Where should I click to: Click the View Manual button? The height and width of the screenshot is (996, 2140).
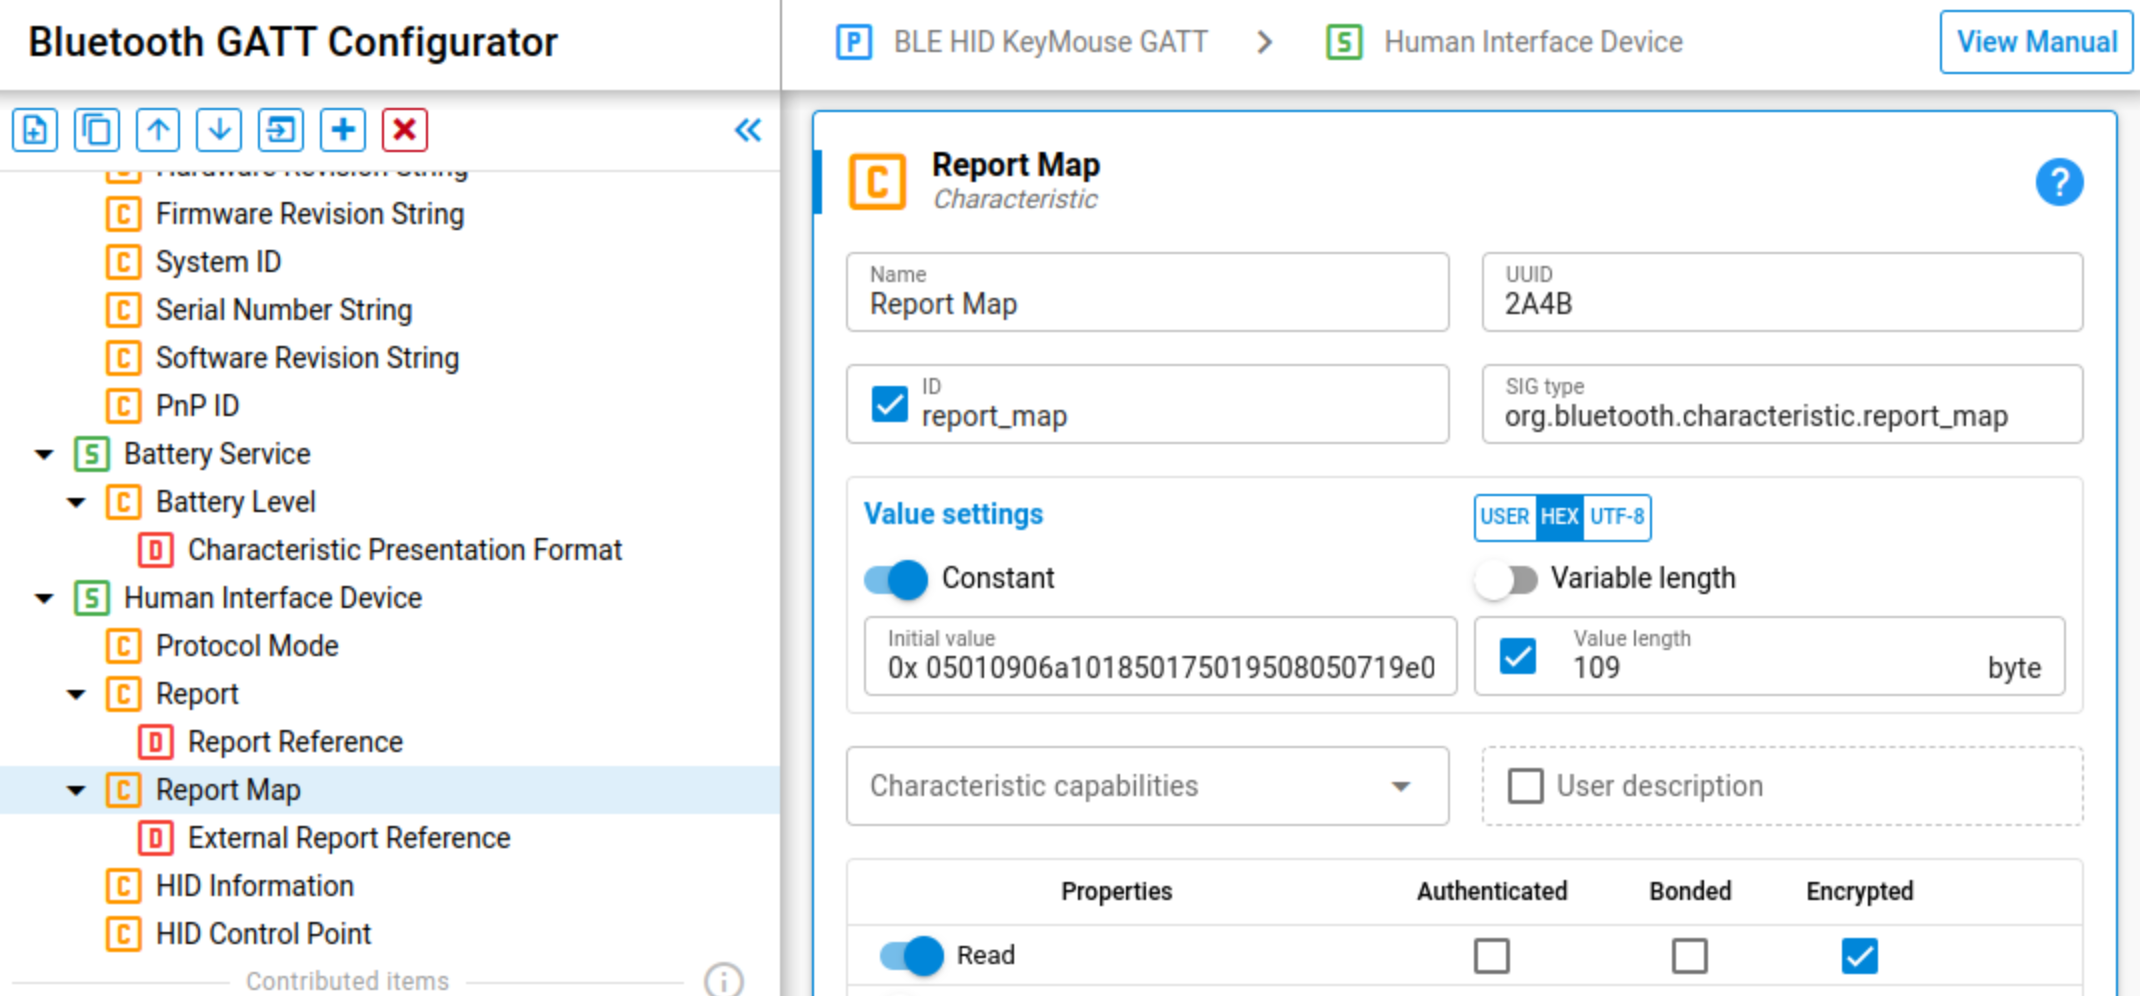(x=2036, y=42)
